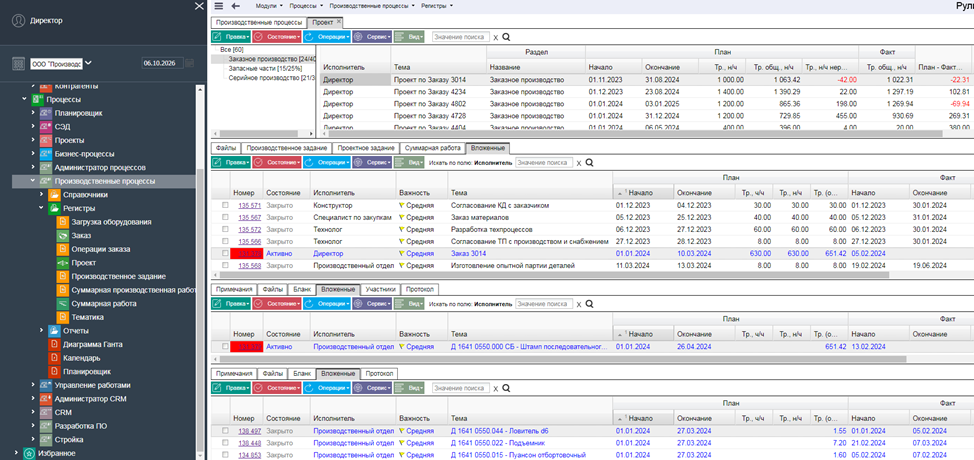Click the Бизнес-процессы module icon
This screenshot has width=974, height=460.
46,154
